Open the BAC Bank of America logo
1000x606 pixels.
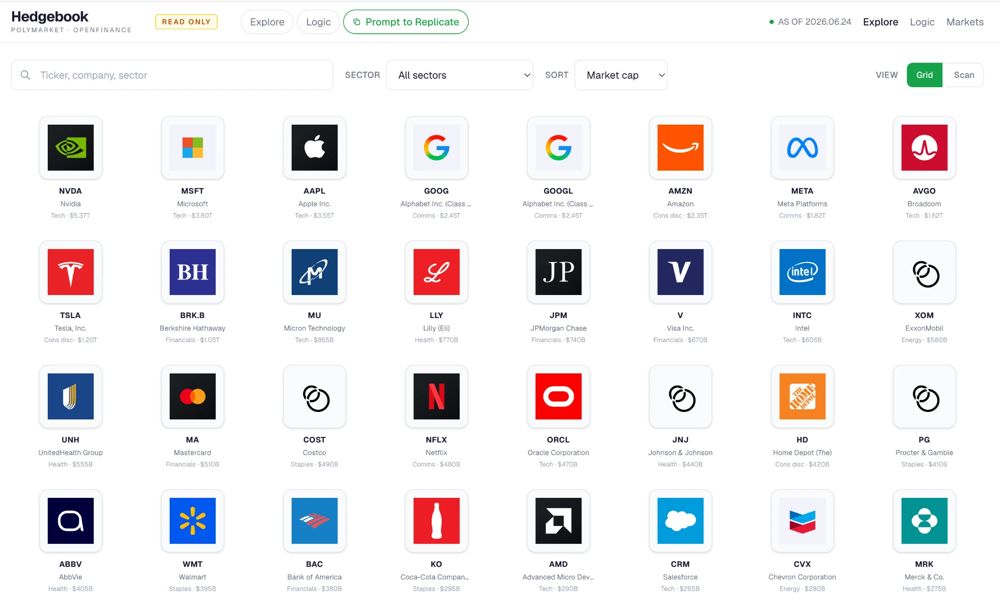tap(314, 521)
